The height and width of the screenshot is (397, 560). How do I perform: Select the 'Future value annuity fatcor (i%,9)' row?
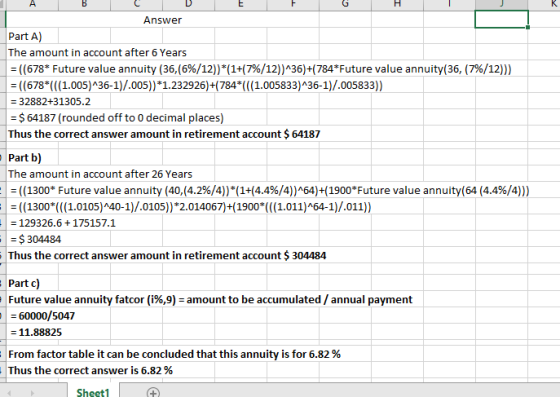pos(210,300)
